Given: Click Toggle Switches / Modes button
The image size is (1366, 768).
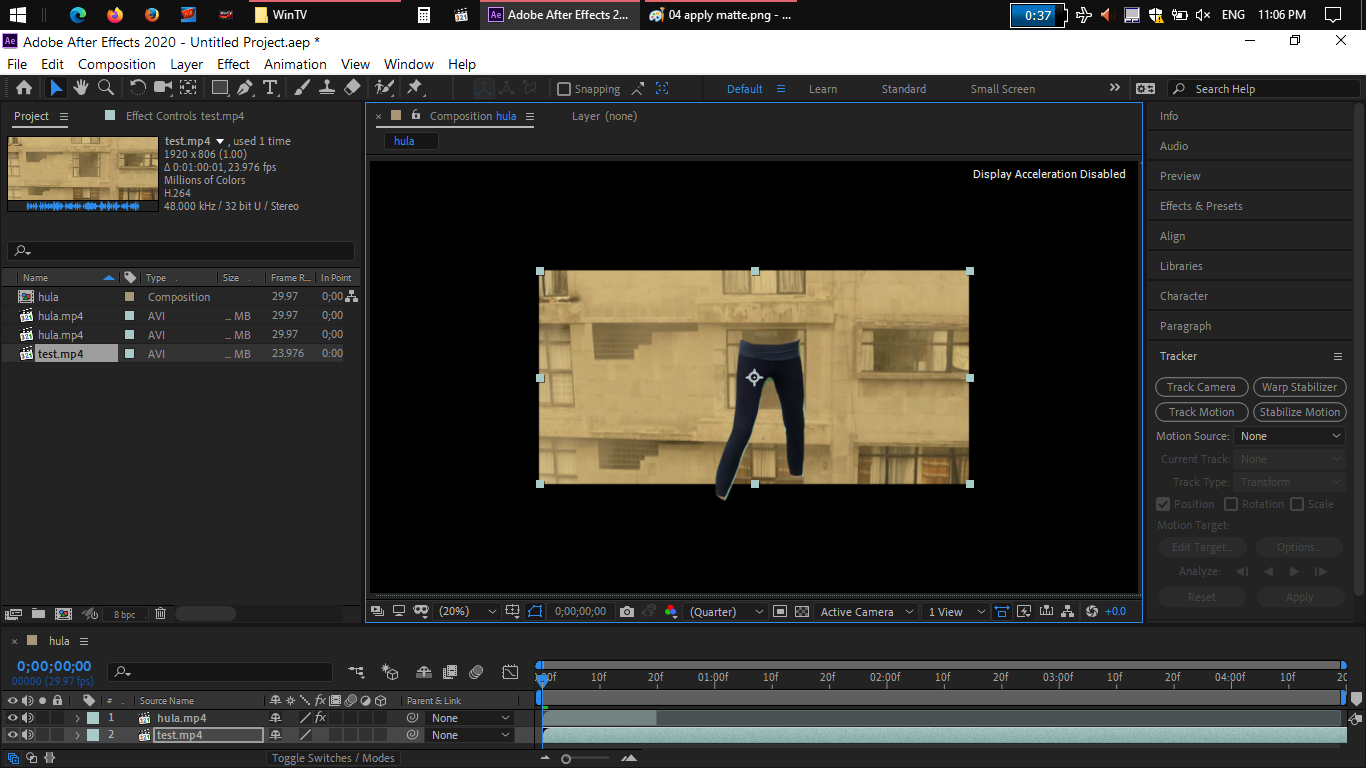Looking at the screenshot, I should pyautogui.click(x=334, y=758).
